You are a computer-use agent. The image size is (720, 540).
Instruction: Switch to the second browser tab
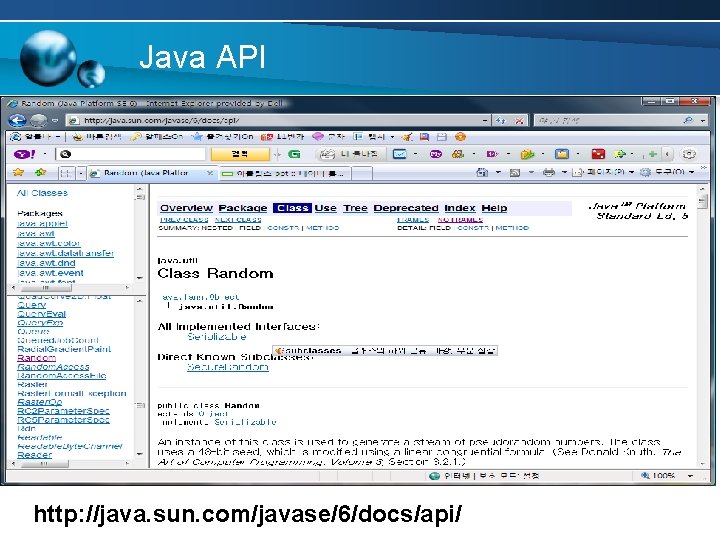click(285, 174)
